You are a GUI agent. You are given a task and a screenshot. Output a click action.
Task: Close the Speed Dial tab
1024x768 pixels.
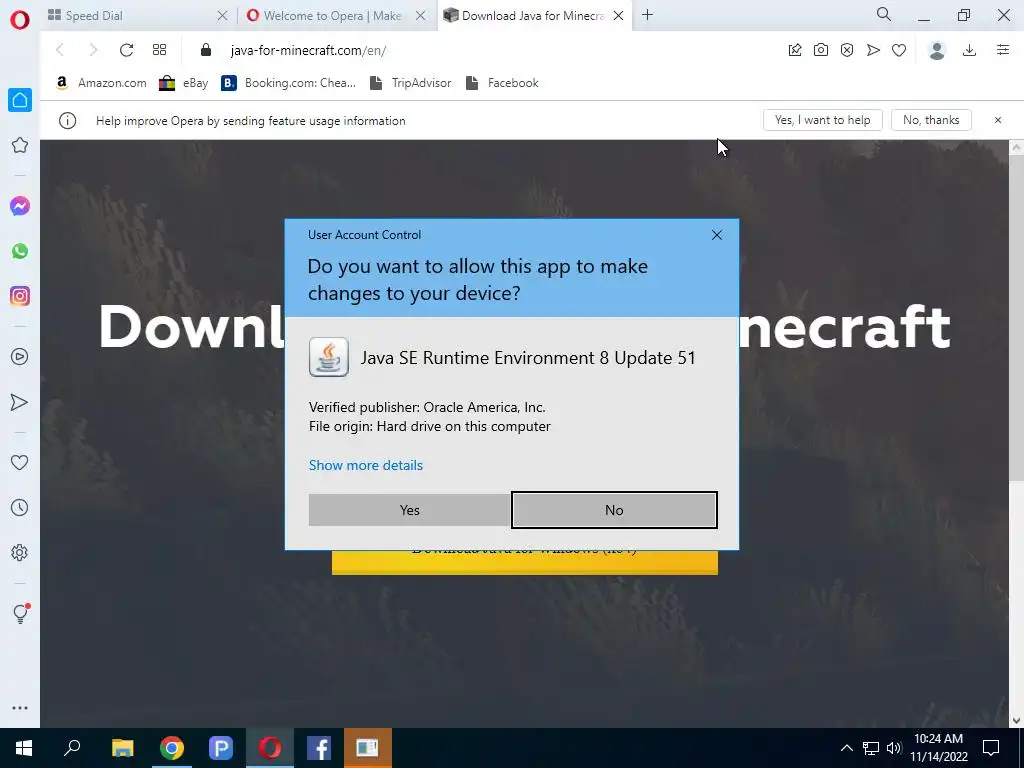222,16
